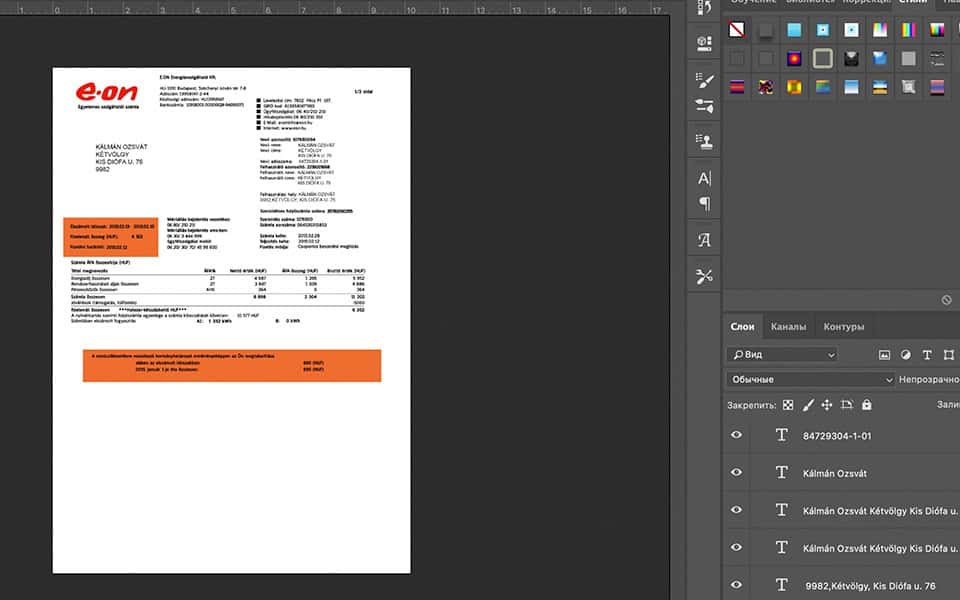Click the T thumbnail of 9982,Kétvölgy layer

click(781, 585)
